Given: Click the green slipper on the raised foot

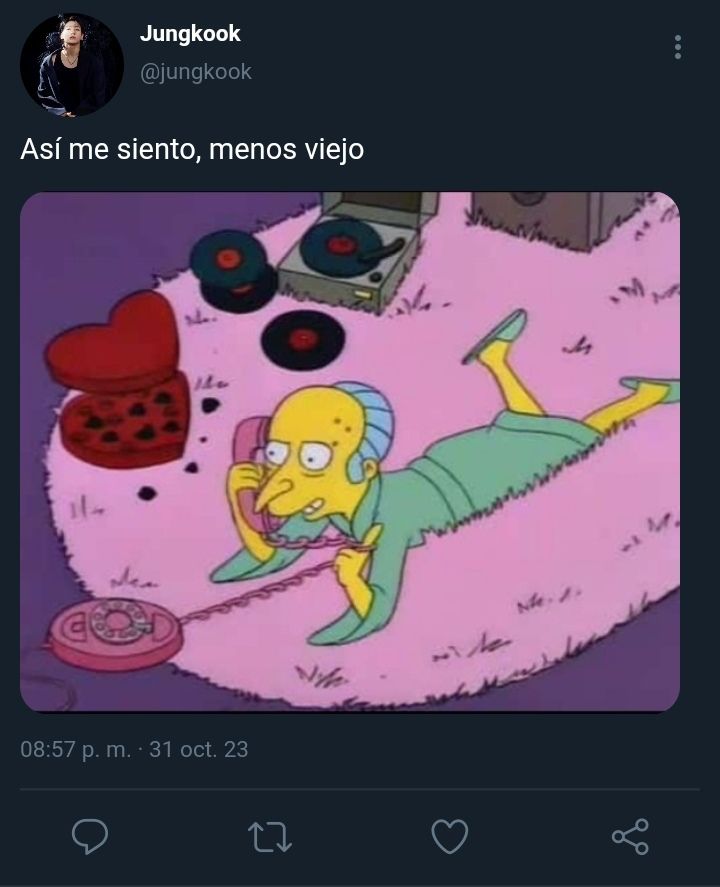Looking at the screenshot, I should tap(496, 335).
